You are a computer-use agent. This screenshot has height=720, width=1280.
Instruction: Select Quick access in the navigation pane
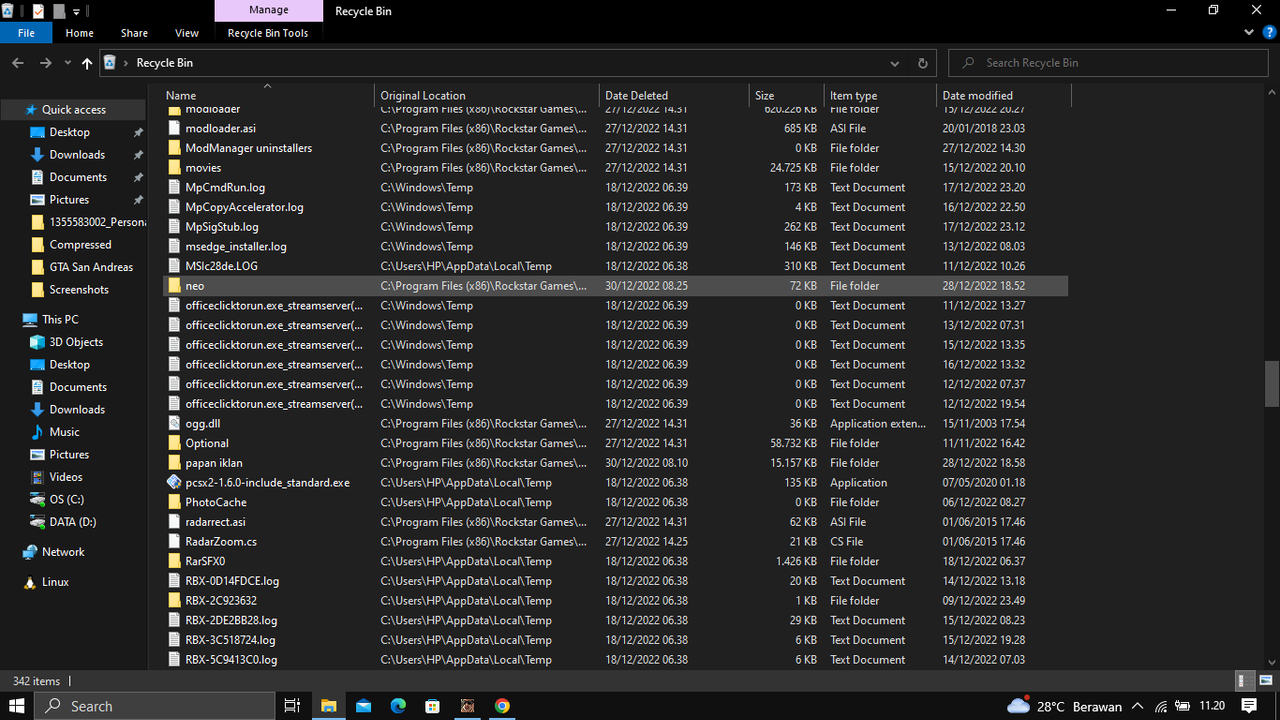(x=73, y=110)
